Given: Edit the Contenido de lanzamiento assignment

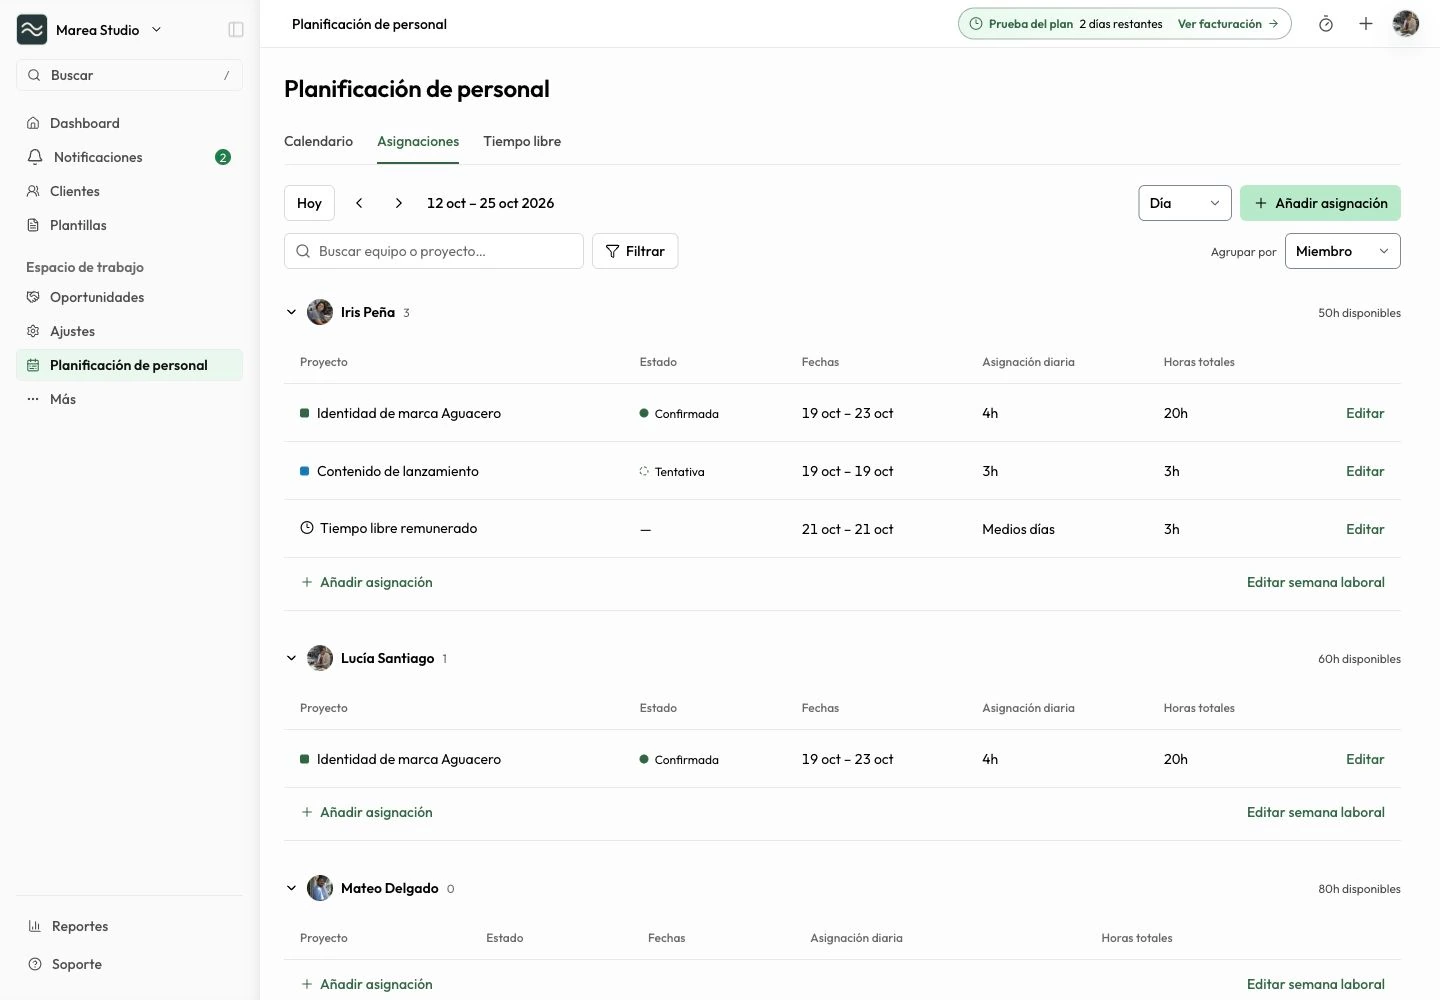Looking at the screenshot, I should point(1365,471).
